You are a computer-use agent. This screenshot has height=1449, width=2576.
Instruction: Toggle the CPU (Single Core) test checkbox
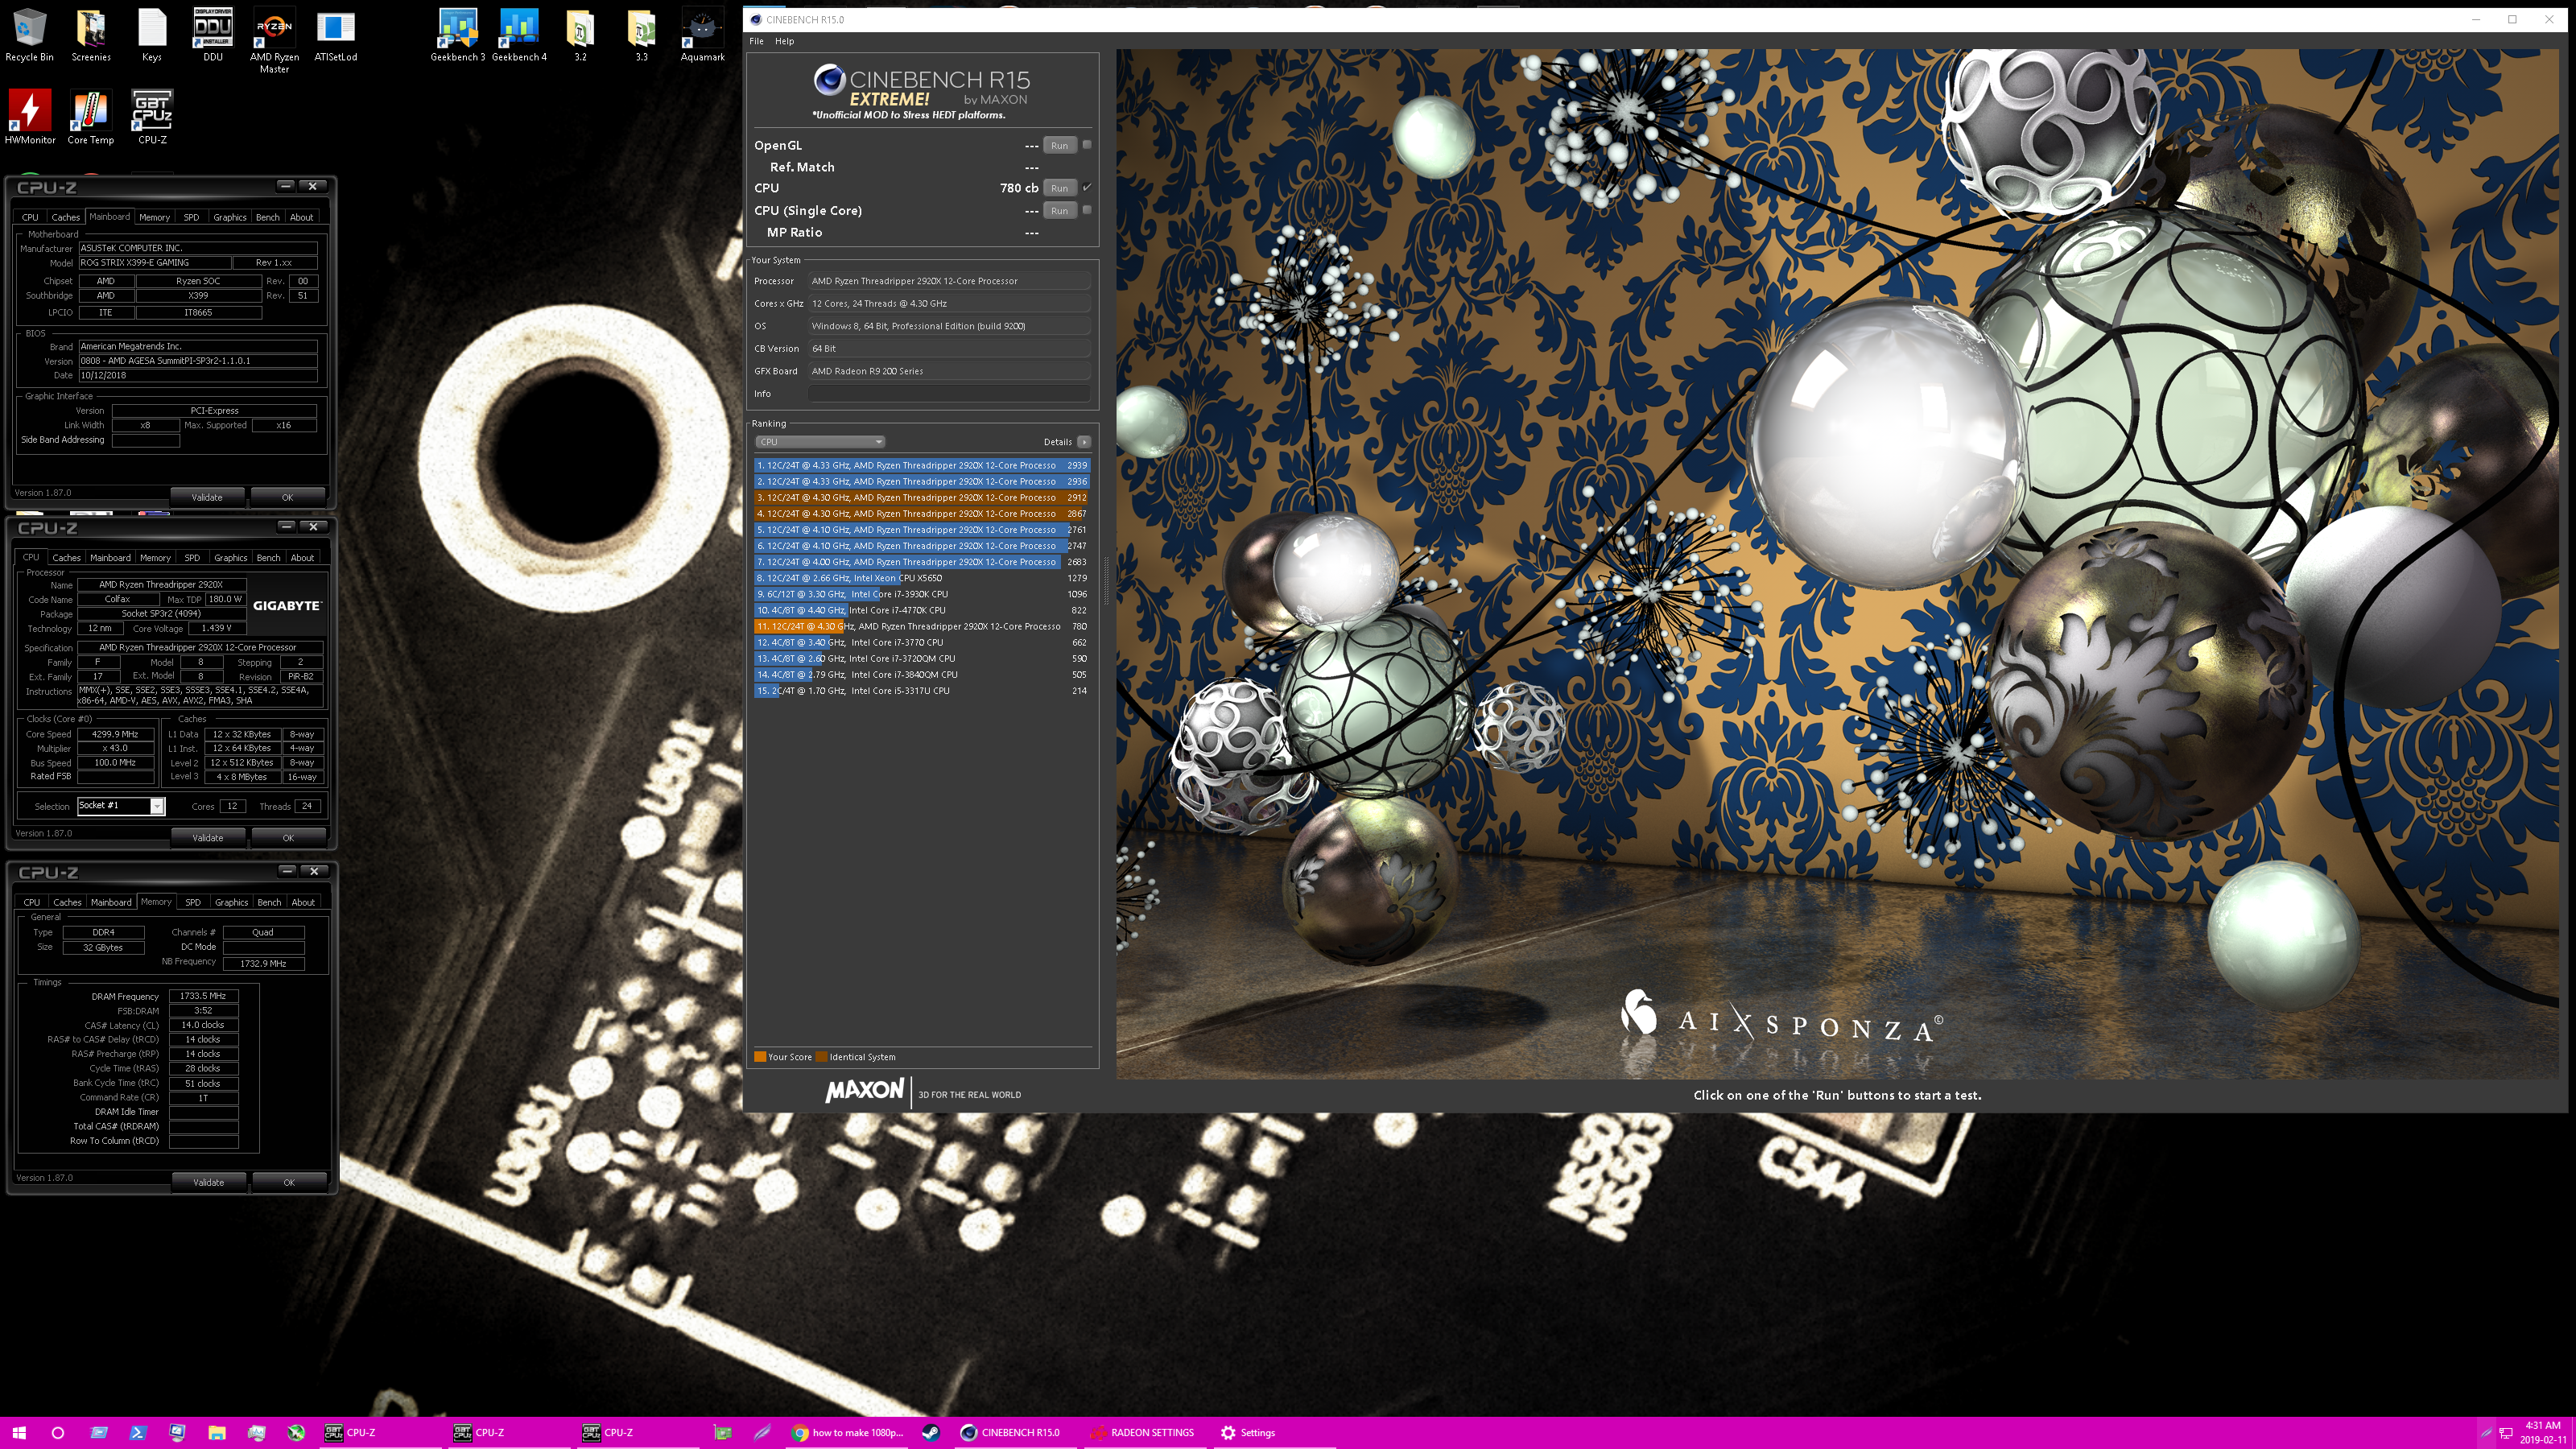point(1087,210)
